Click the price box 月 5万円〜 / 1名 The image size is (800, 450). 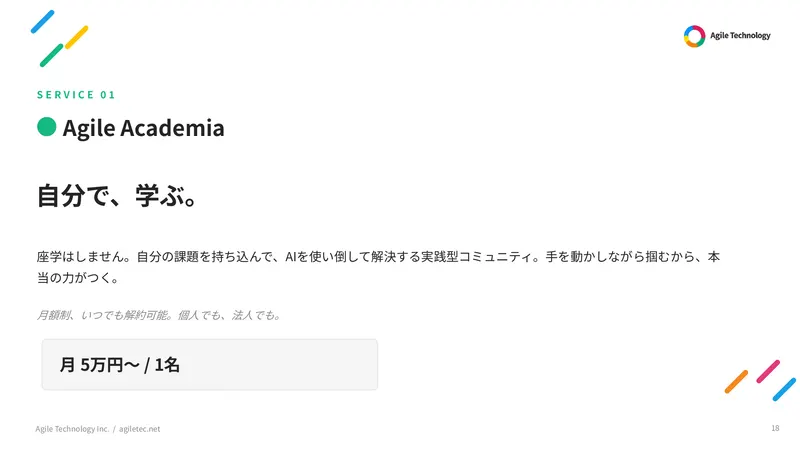point(210,365)
